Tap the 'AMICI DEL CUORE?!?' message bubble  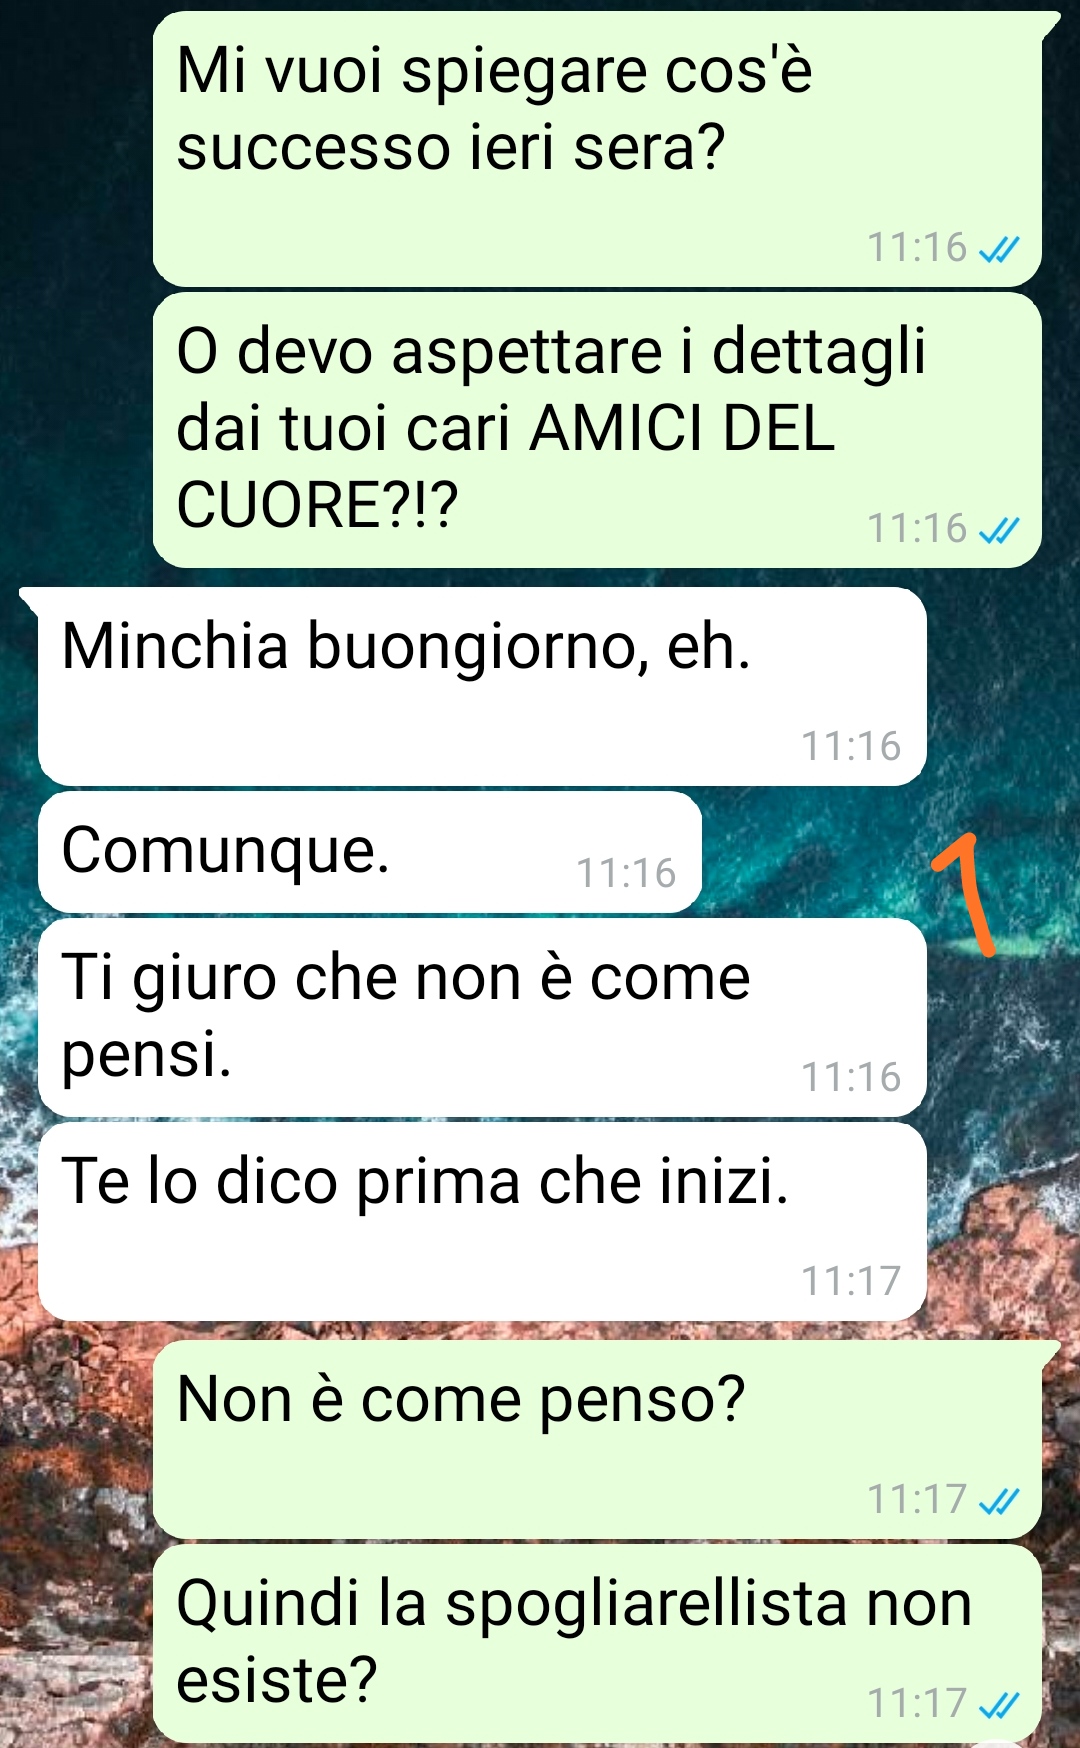[597, 430]
